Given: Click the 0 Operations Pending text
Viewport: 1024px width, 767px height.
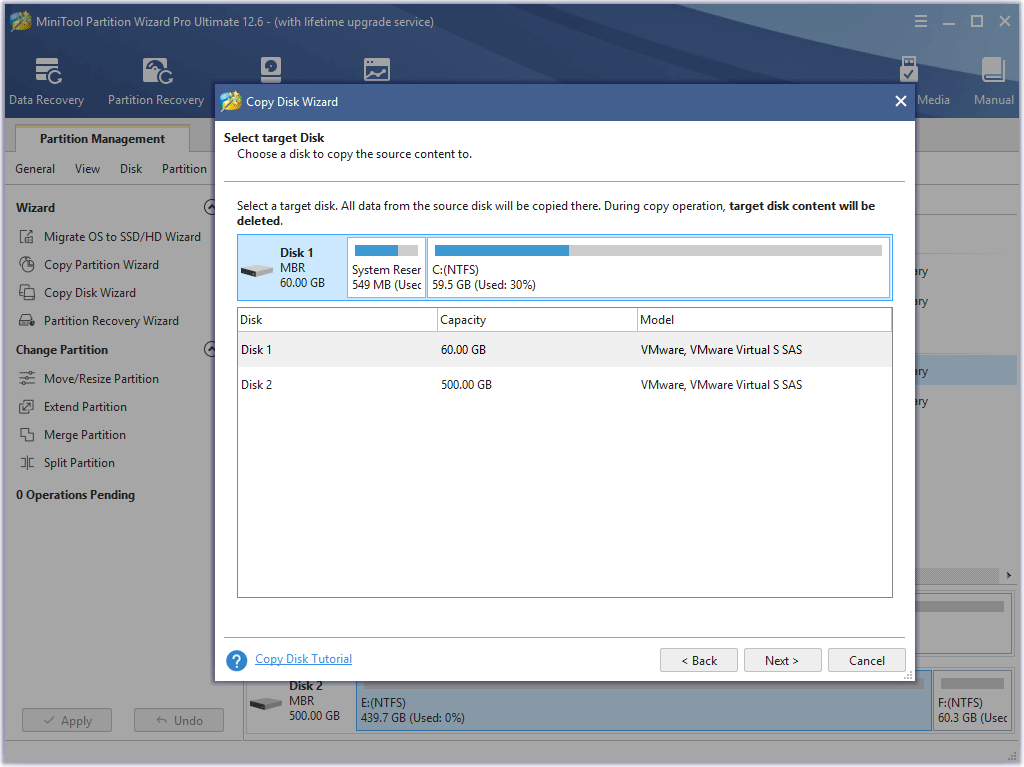Looking at the screenshot, I should click(75, 495).
